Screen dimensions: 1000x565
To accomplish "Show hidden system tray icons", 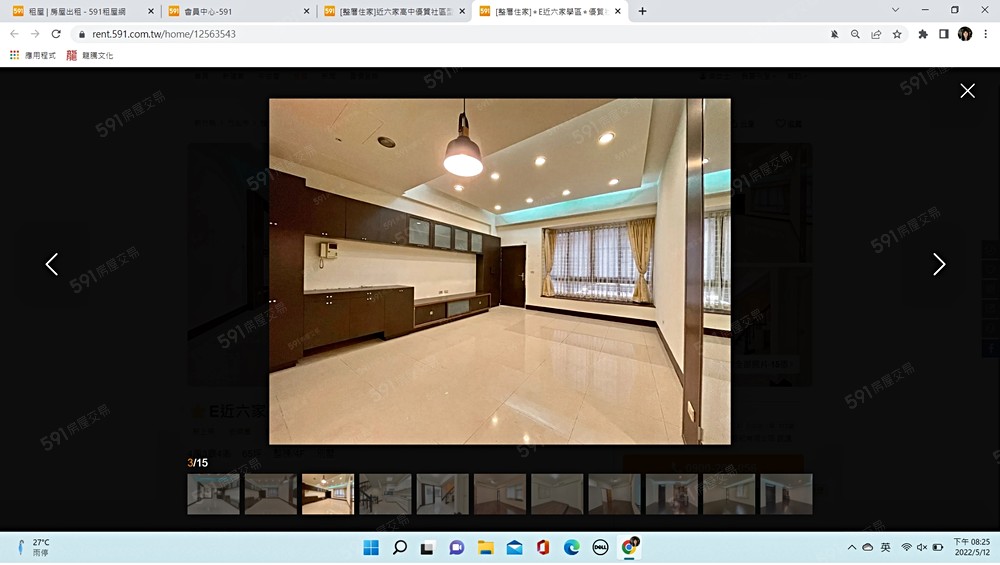I will tap(851, 547).
